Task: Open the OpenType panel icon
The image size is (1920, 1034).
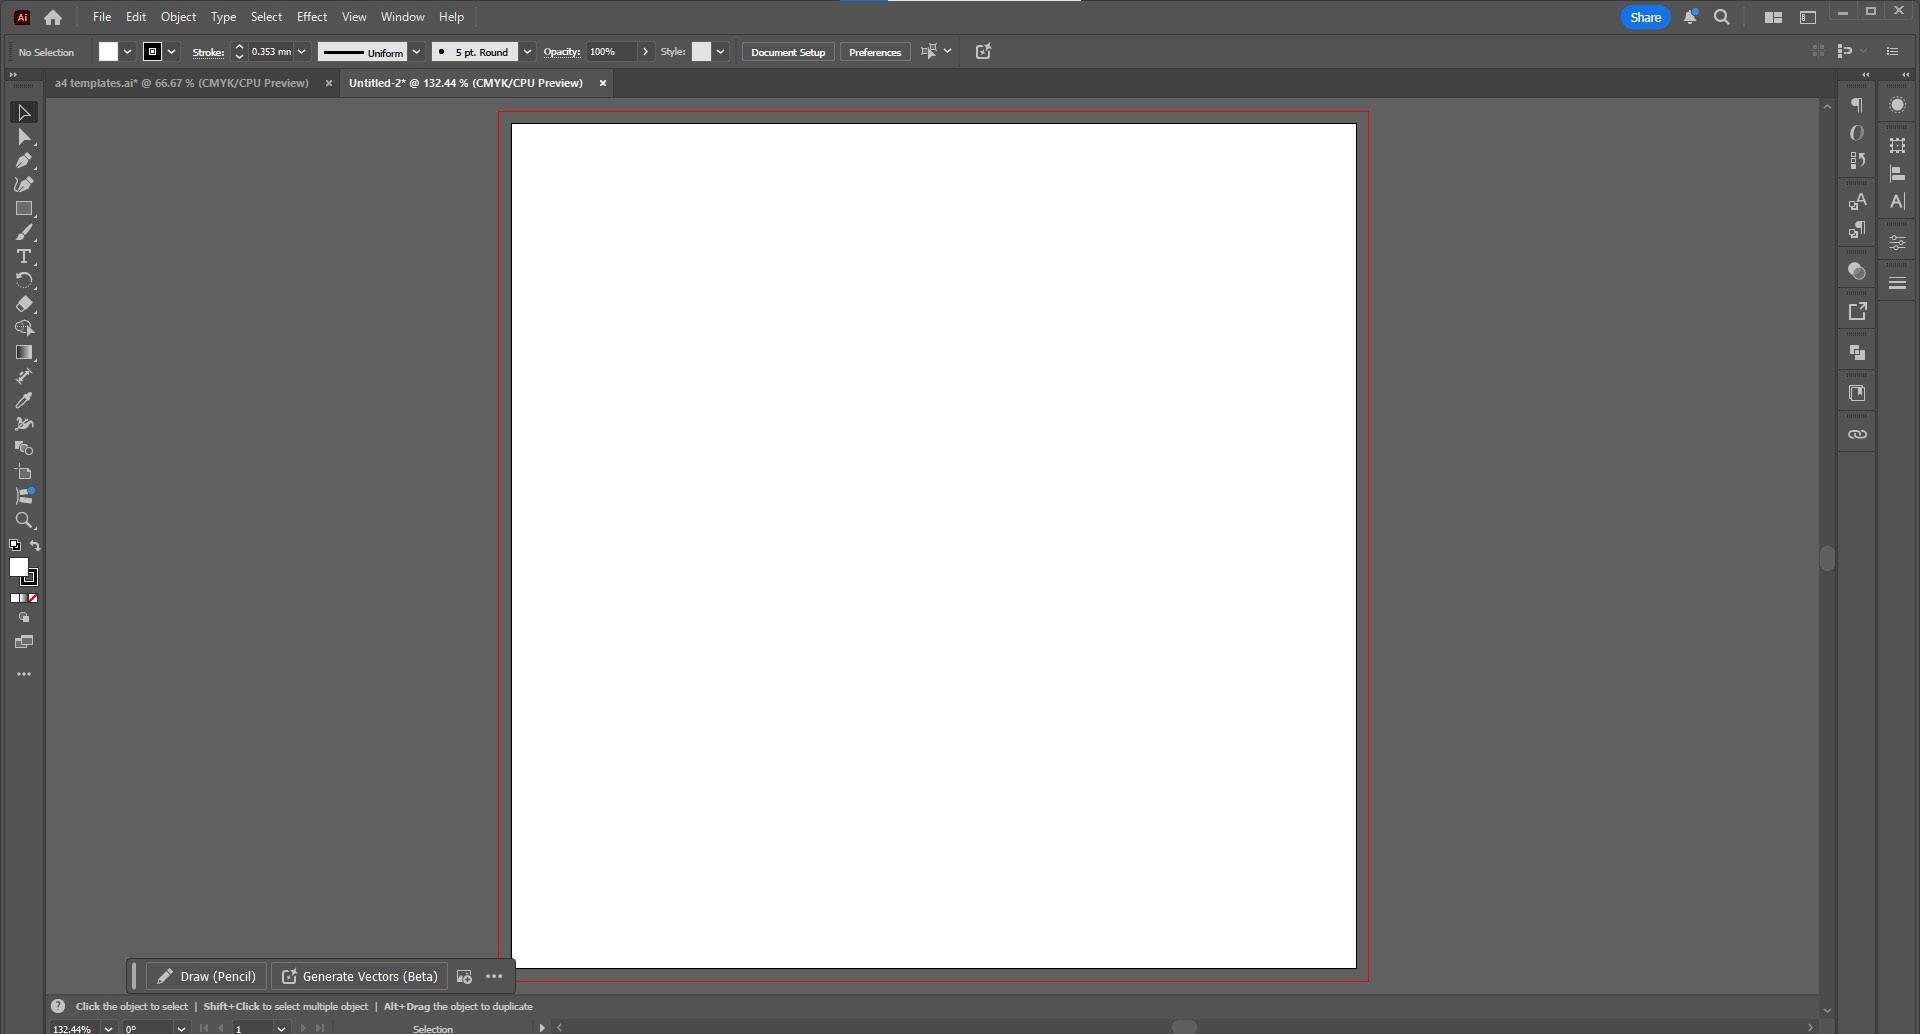Action: (x=1857, y=133)
